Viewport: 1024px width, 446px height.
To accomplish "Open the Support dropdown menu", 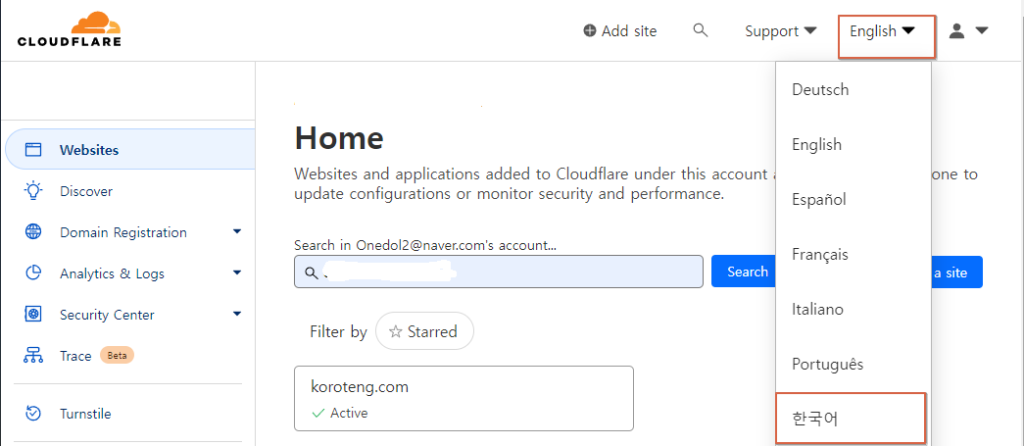I will click(x=781, y=31).
